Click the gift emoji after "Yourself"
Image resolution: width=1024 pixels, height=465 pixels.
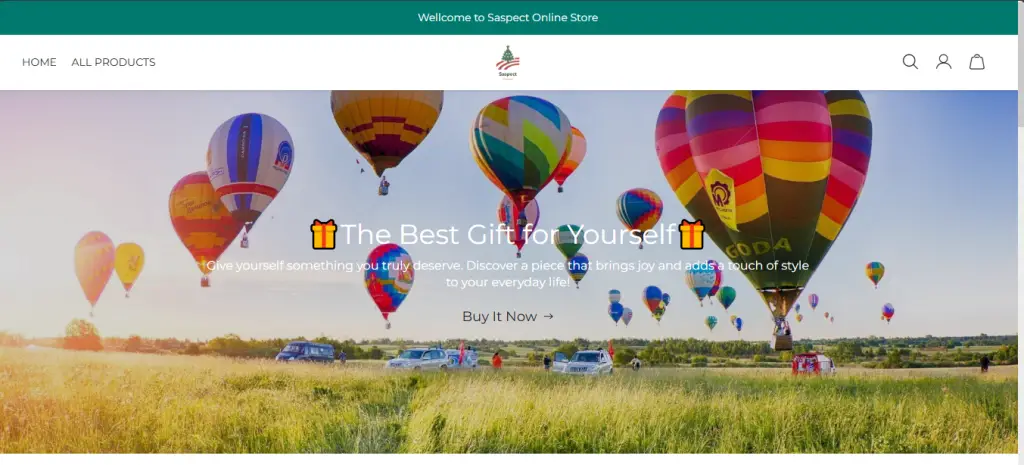pos(692,234)
